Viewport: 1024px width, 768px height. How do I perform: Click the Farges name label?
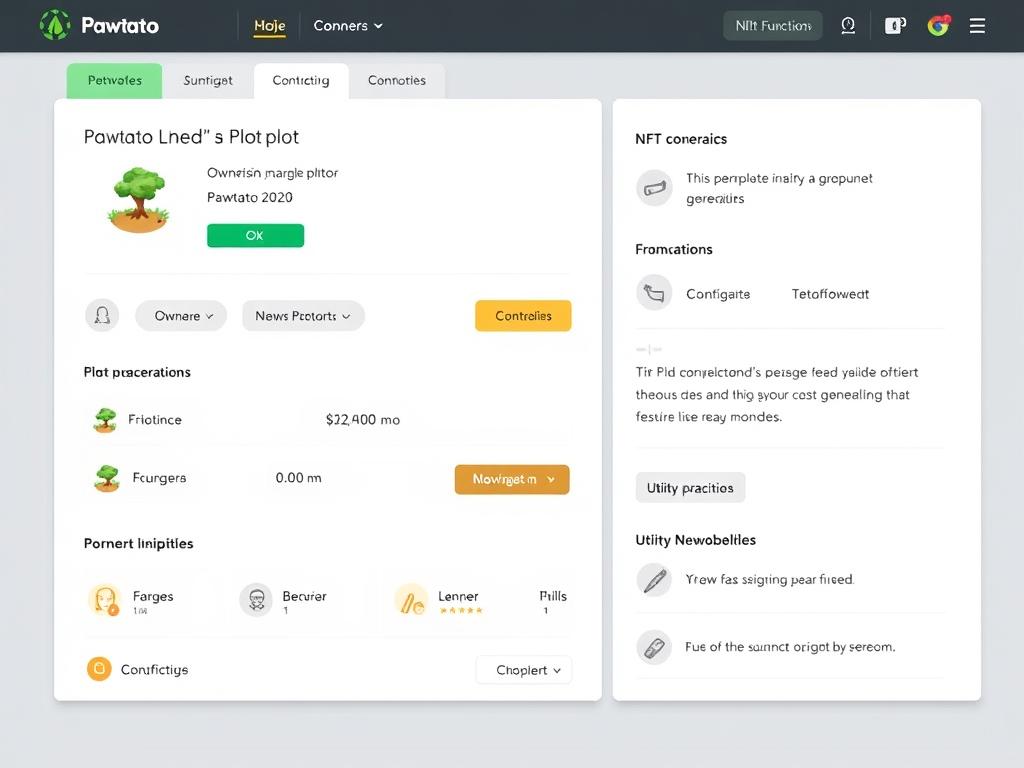tap(153, 596)
